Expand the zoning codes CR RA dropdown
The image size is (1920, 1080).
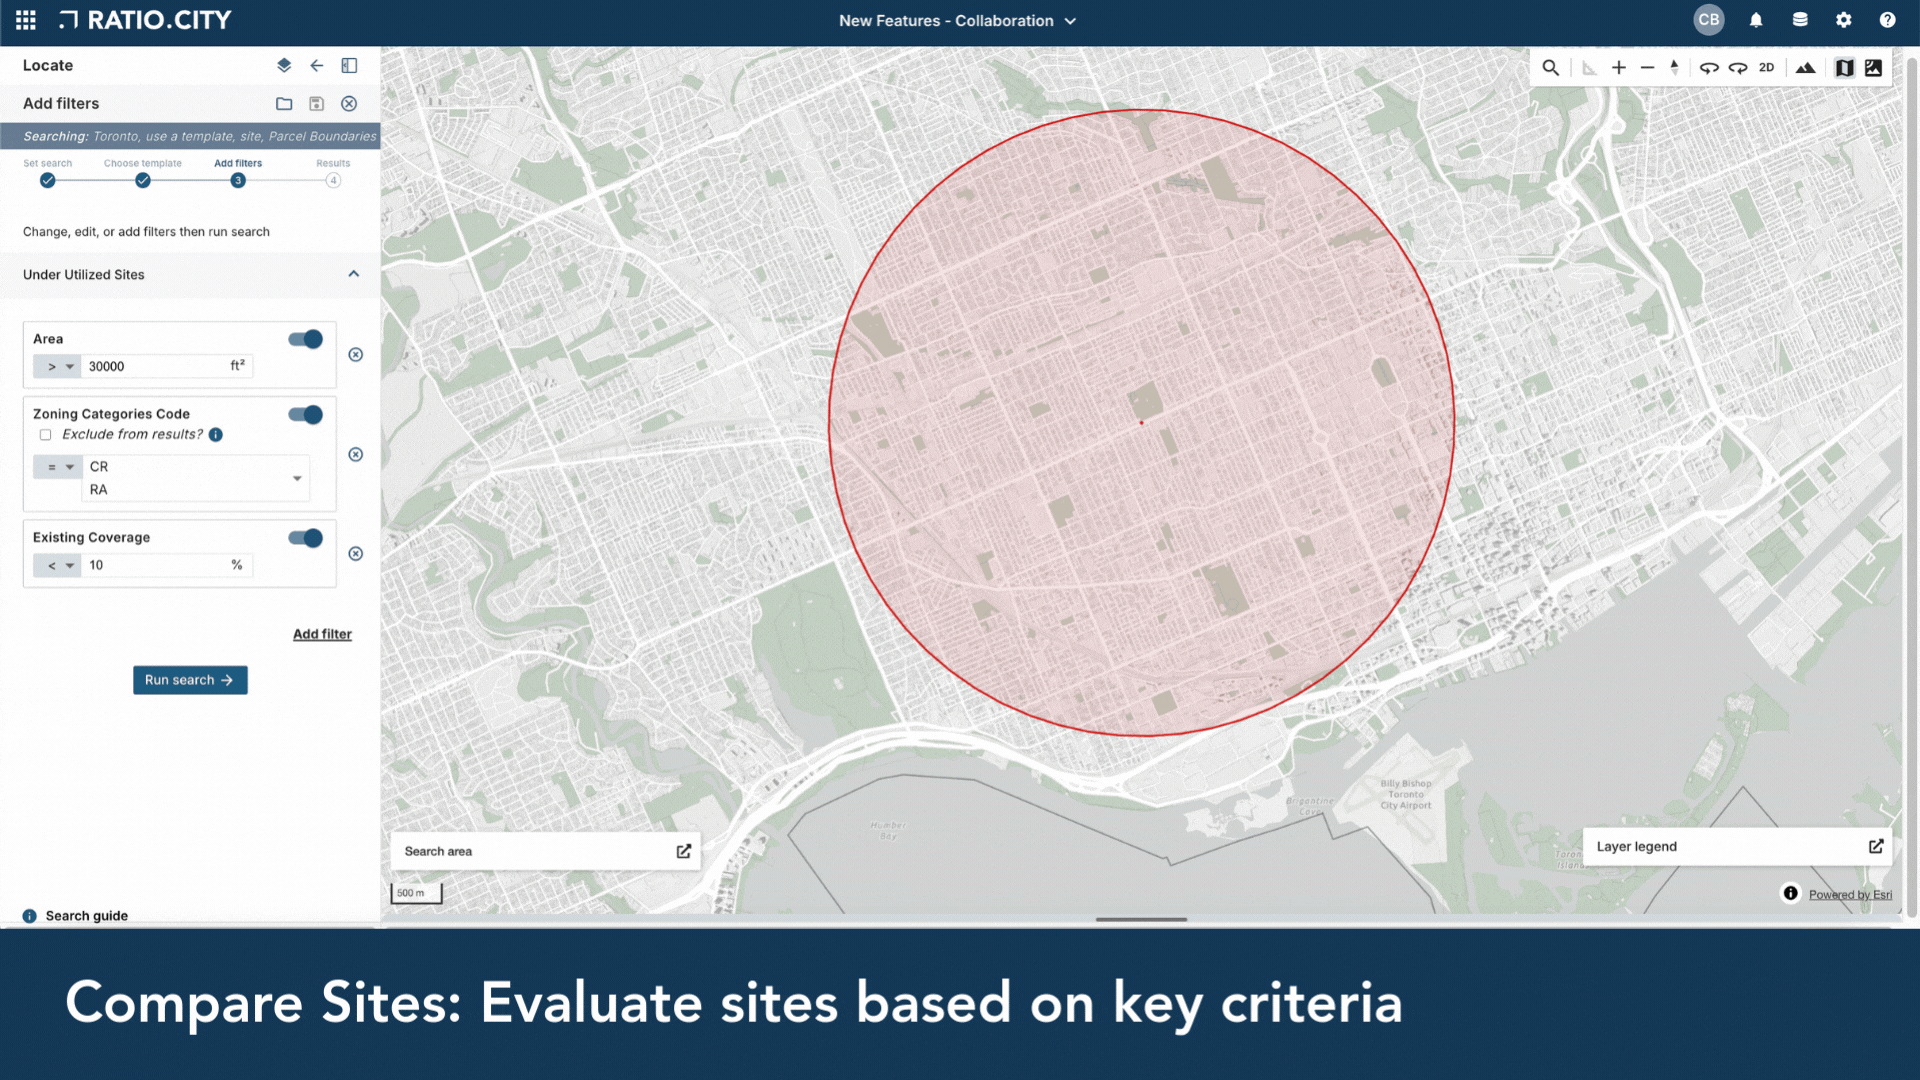click(297, 478)
